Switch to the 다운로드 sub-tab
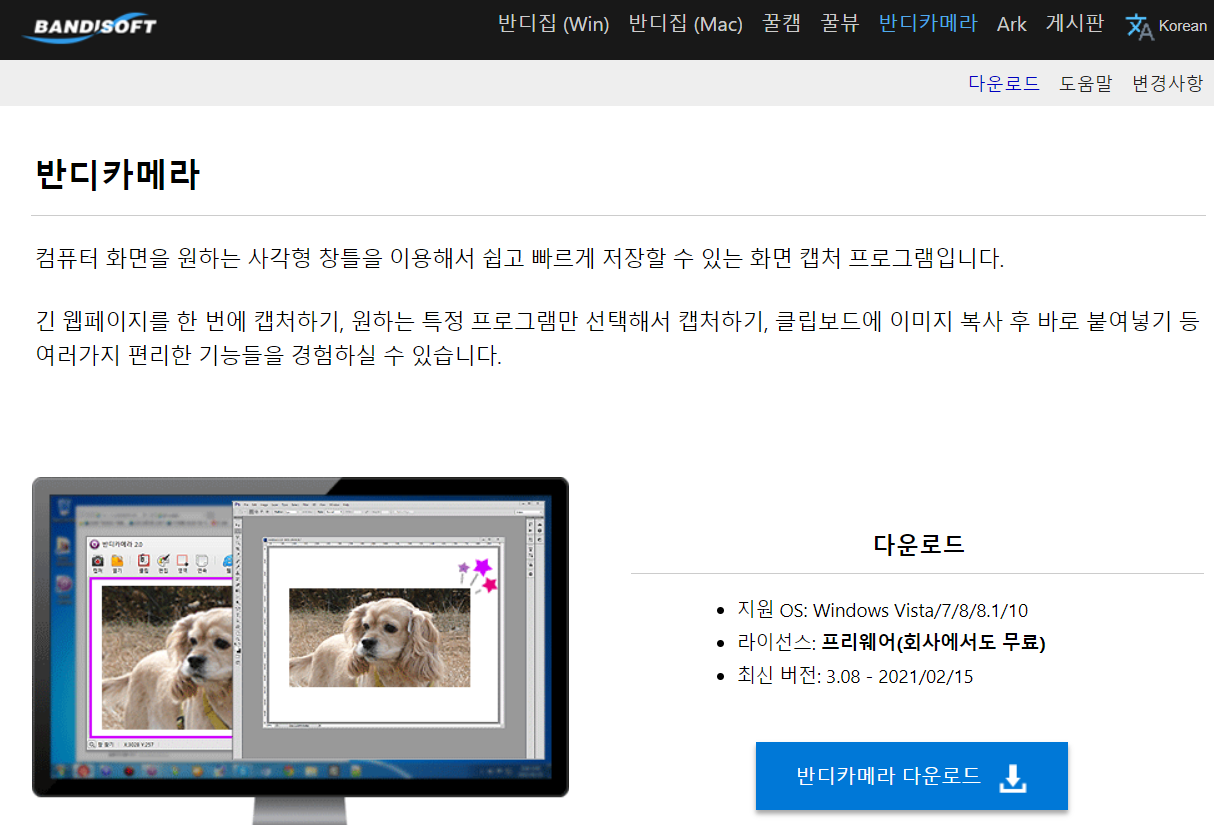1214x825 pixels. point(1004,83)
